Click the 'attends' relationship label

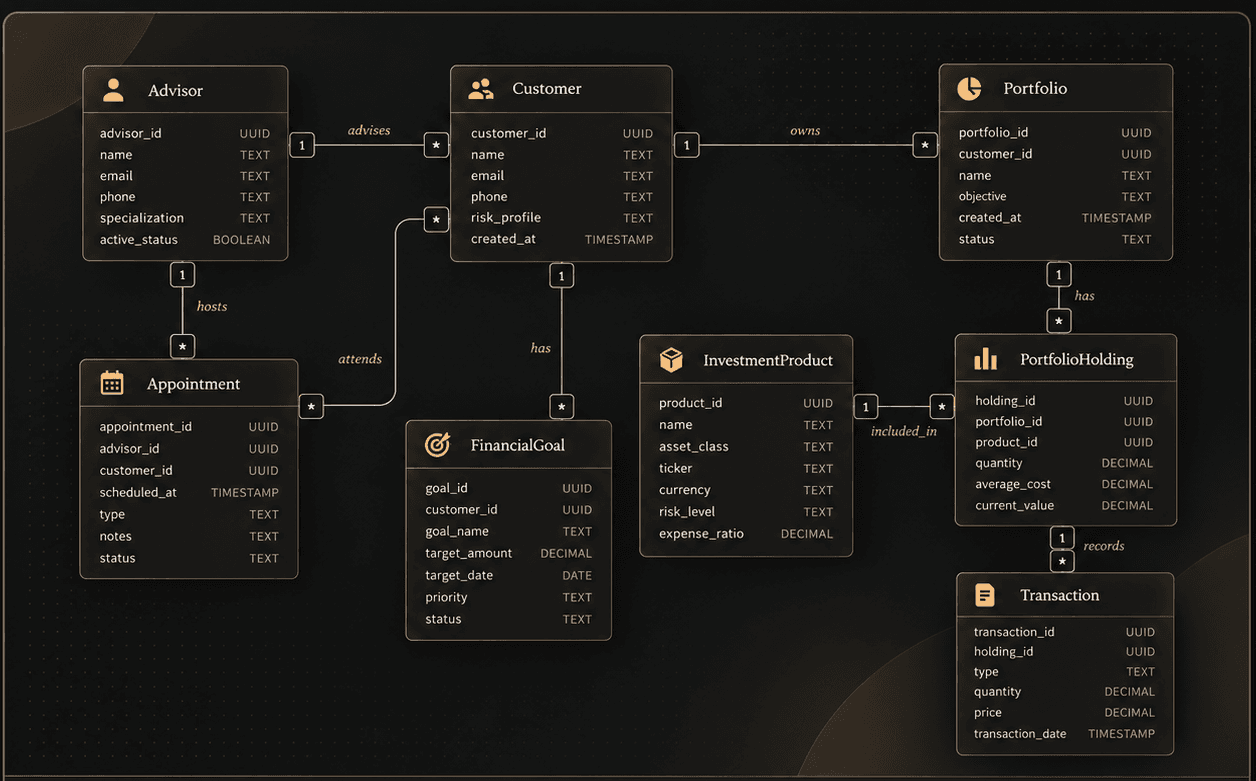[x=360, y=359]
